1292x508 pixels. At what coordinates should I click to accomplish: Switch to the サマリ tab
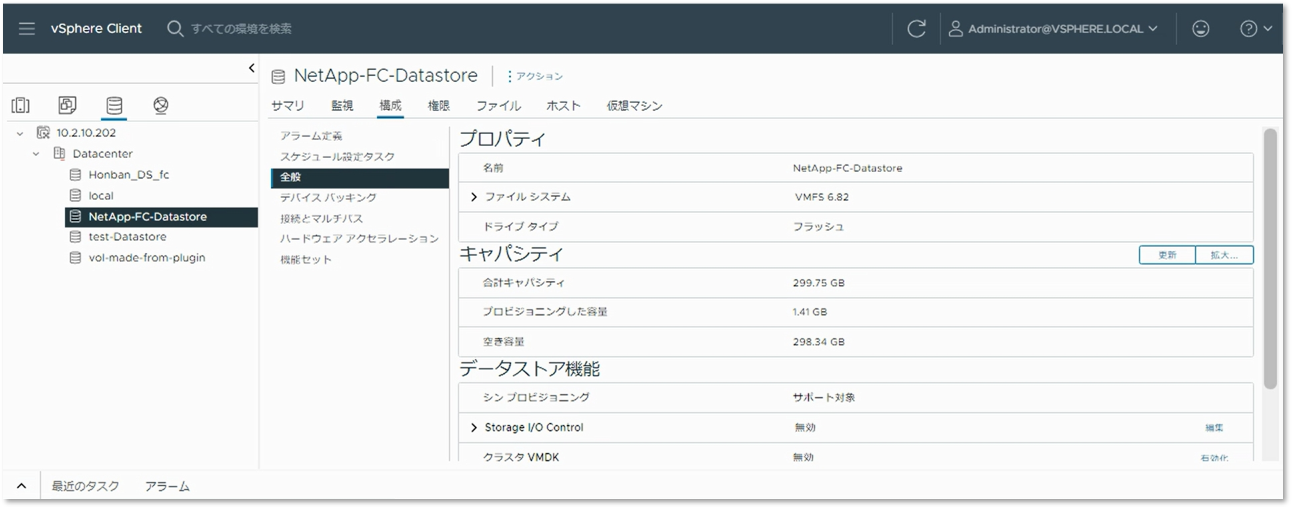(x=288, y=106)
